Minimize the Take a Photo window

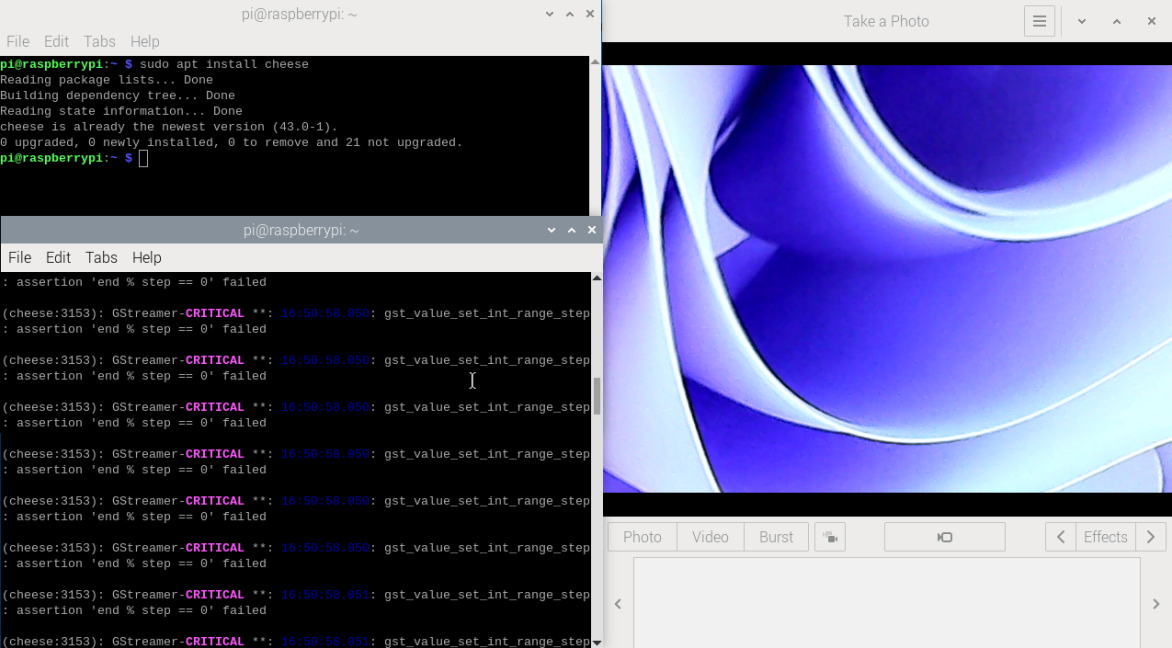coord(1082,22)
